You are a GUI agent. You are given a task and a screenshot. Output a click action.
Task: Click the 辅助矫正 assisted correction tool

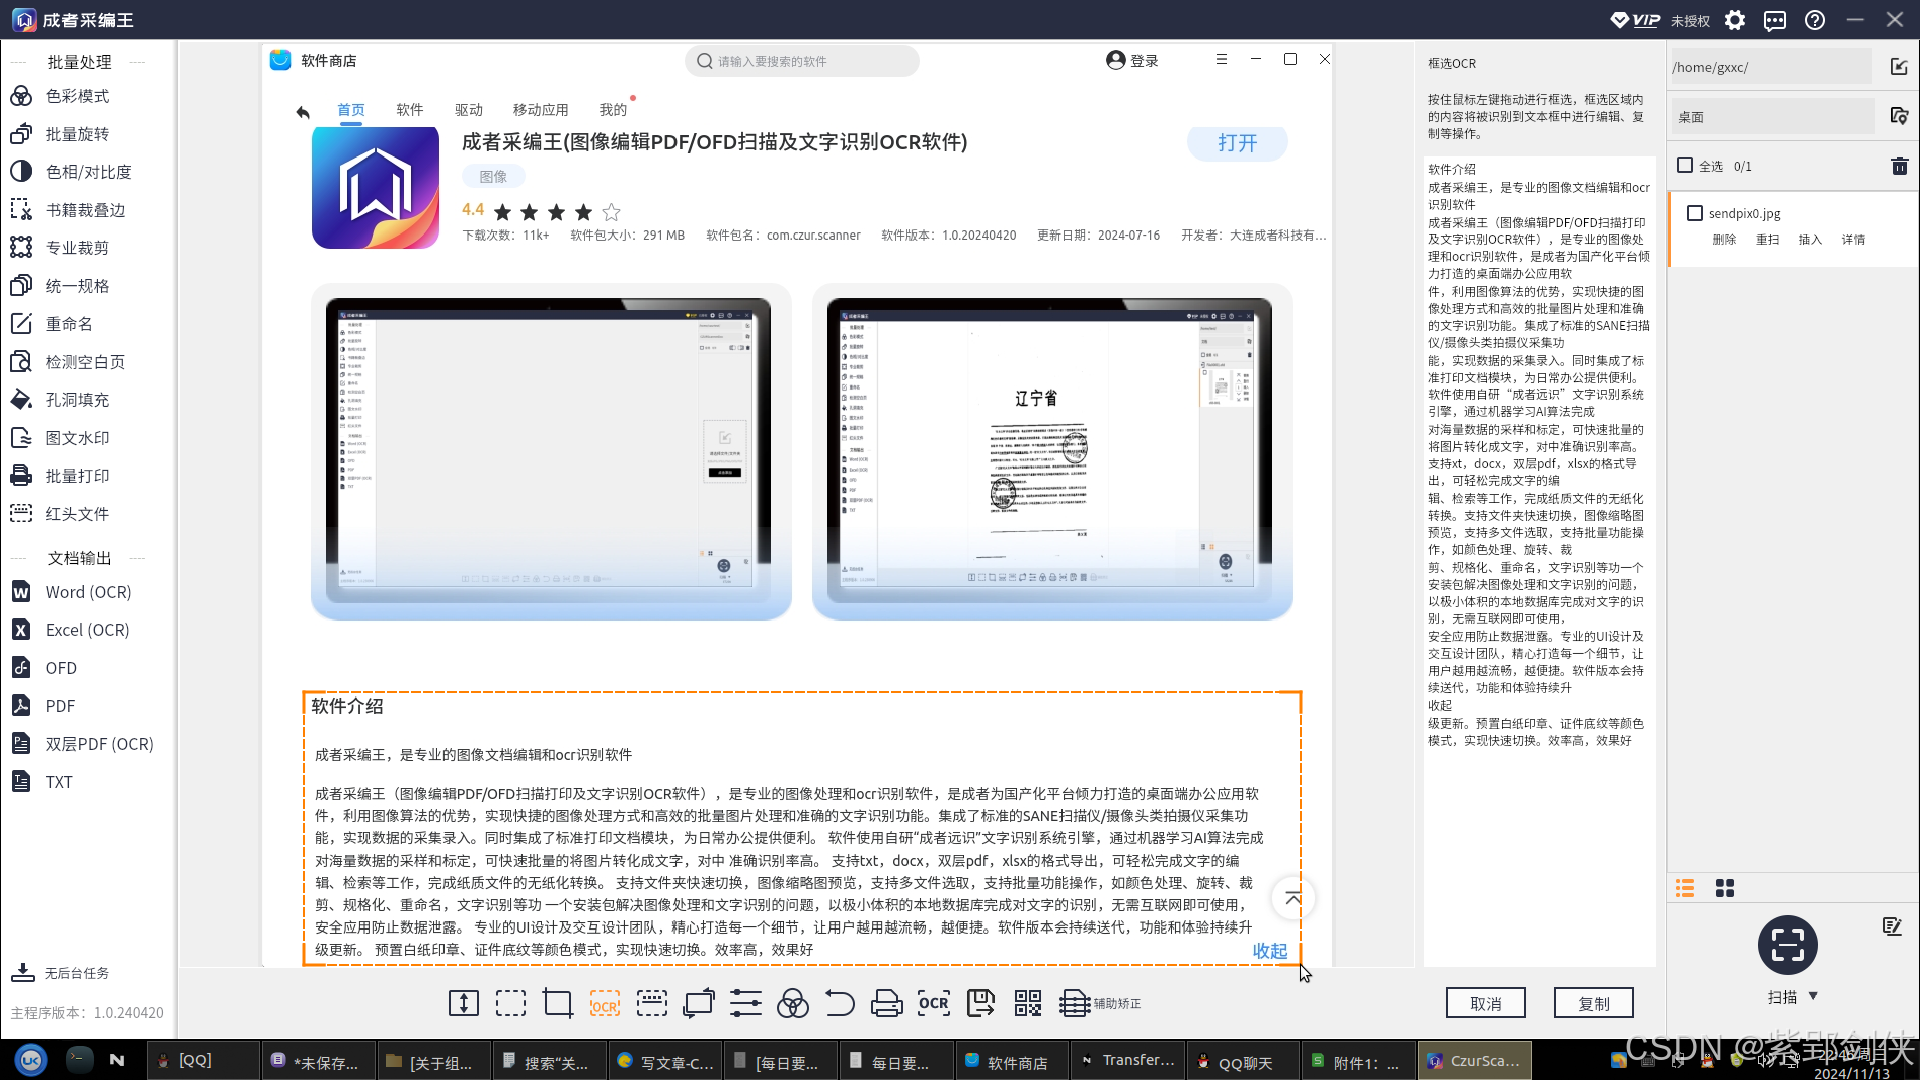point(1100,1003)
